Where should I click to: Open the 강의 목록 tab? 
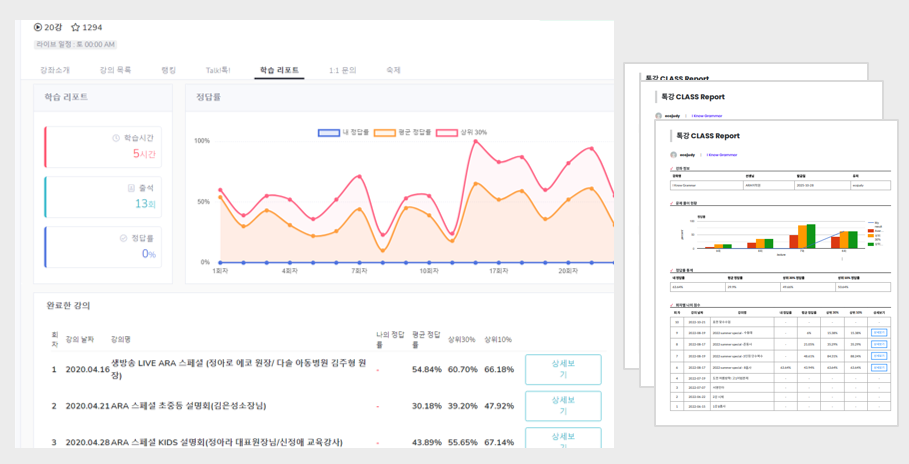(x=115, y=70)
